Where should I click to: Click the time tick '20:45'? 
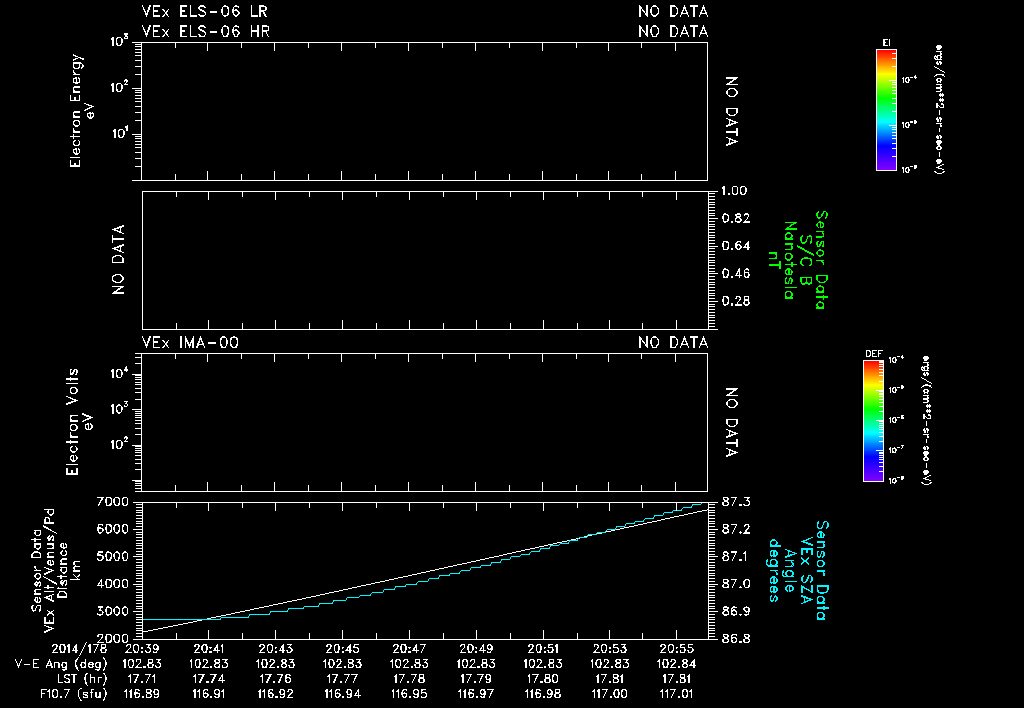click(342, 649)
